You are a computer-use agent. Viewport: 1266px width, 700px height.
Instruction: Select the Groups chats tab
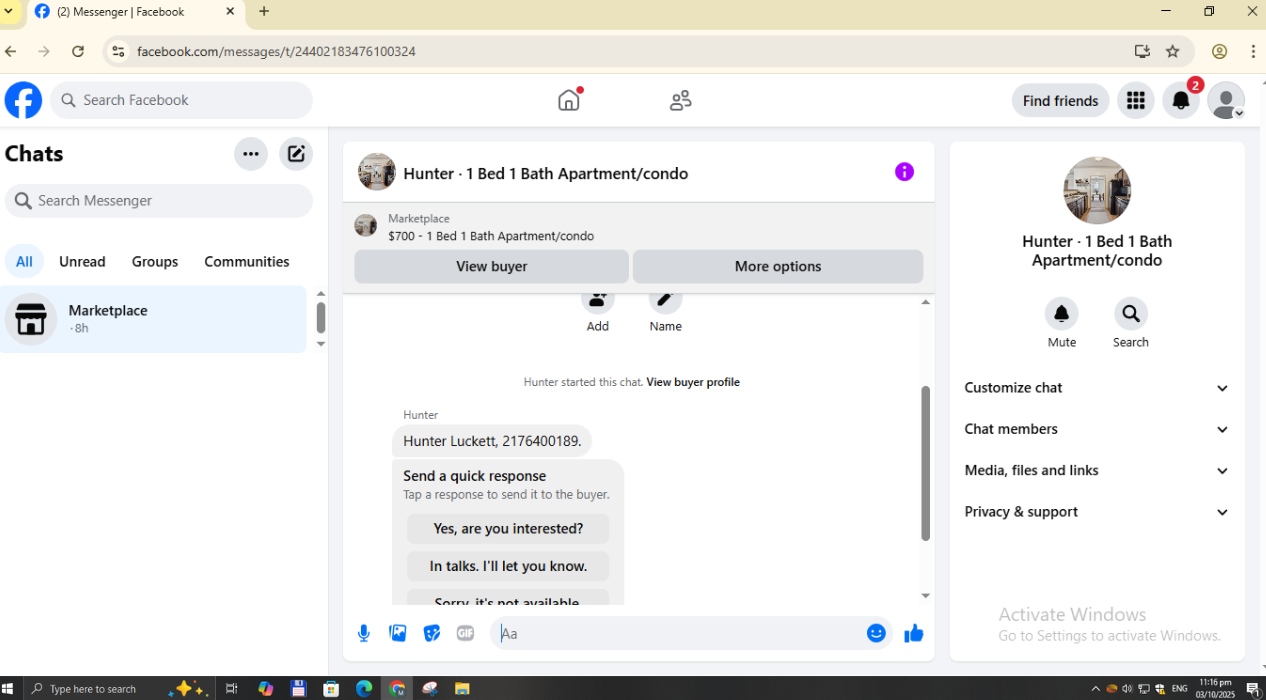[x=155, y=261]
